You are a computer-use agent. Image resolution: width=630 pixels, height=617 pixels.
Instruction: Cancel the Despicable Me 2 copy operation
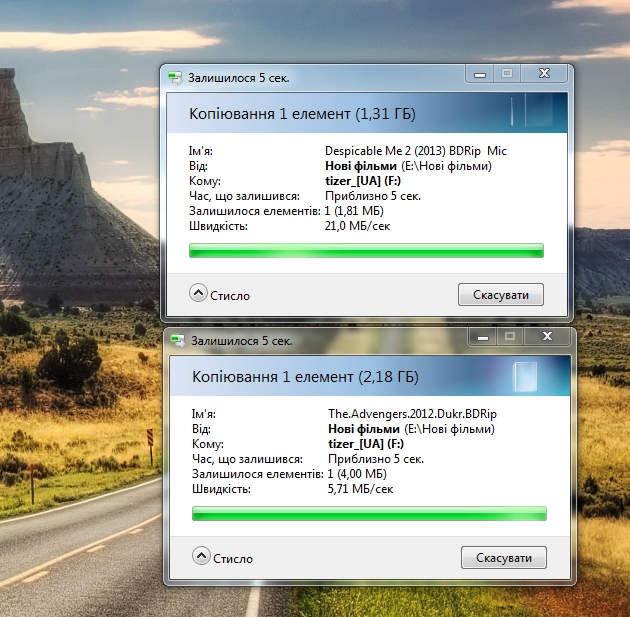pyautogui.click(x=501, y=295)
